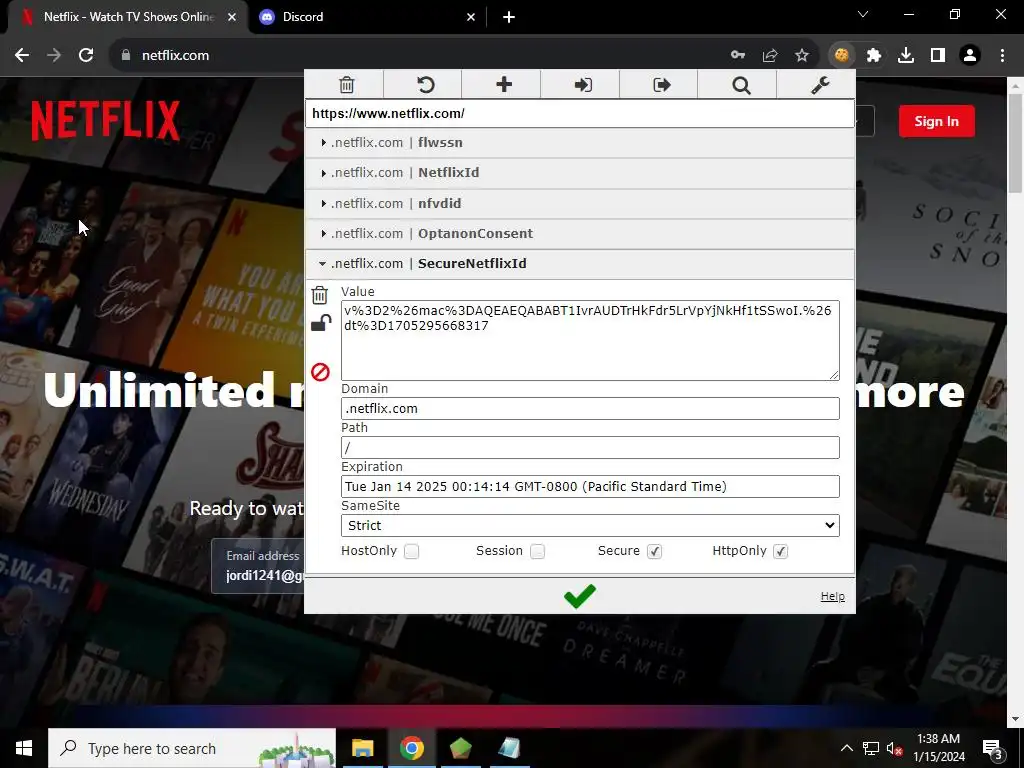
Task: Open Chrome extensions puzzle icon
Action: pyautogui.click(x=874, y=56)
